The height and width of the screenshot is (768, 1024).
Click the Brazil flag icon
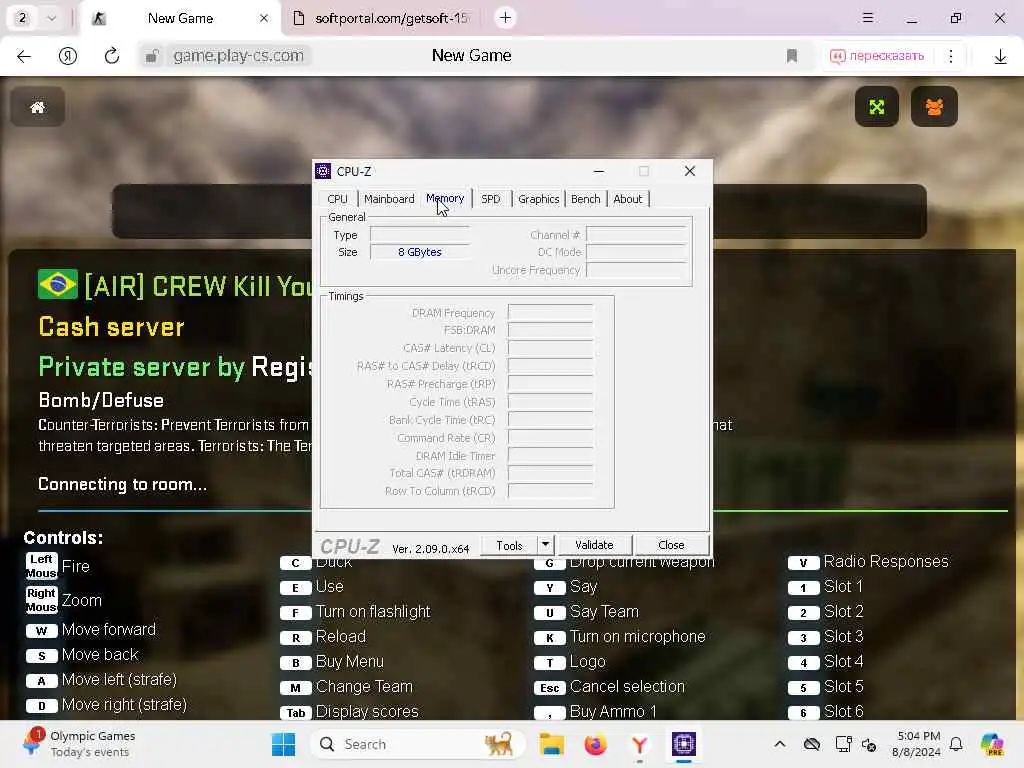58,284
